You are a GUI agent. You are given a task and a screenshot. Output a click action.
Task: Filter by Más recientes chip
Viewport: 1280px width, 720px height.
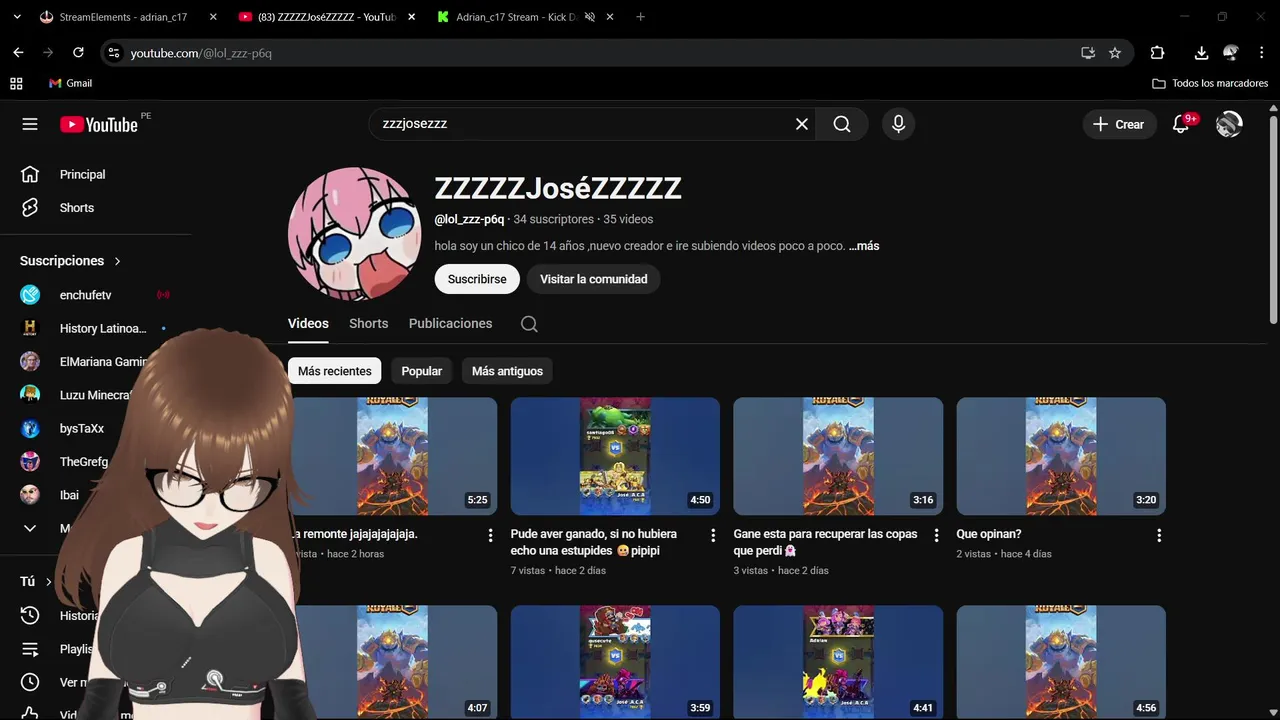334,371
